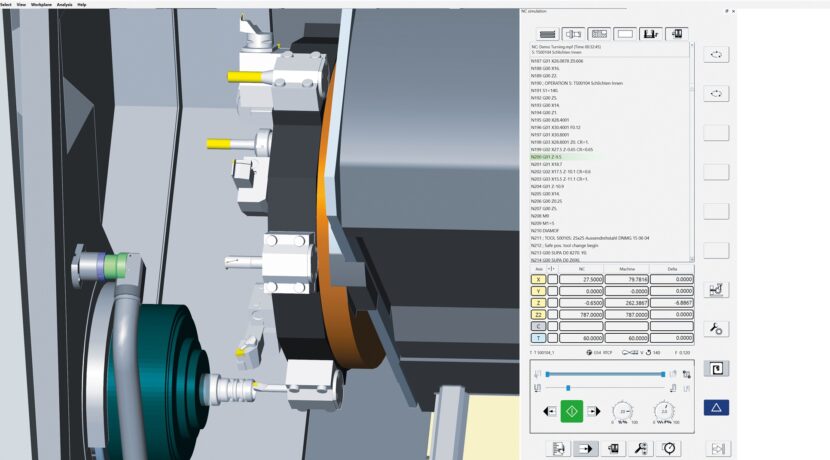Click the icon just right of the progress slider

pos(673,374)
